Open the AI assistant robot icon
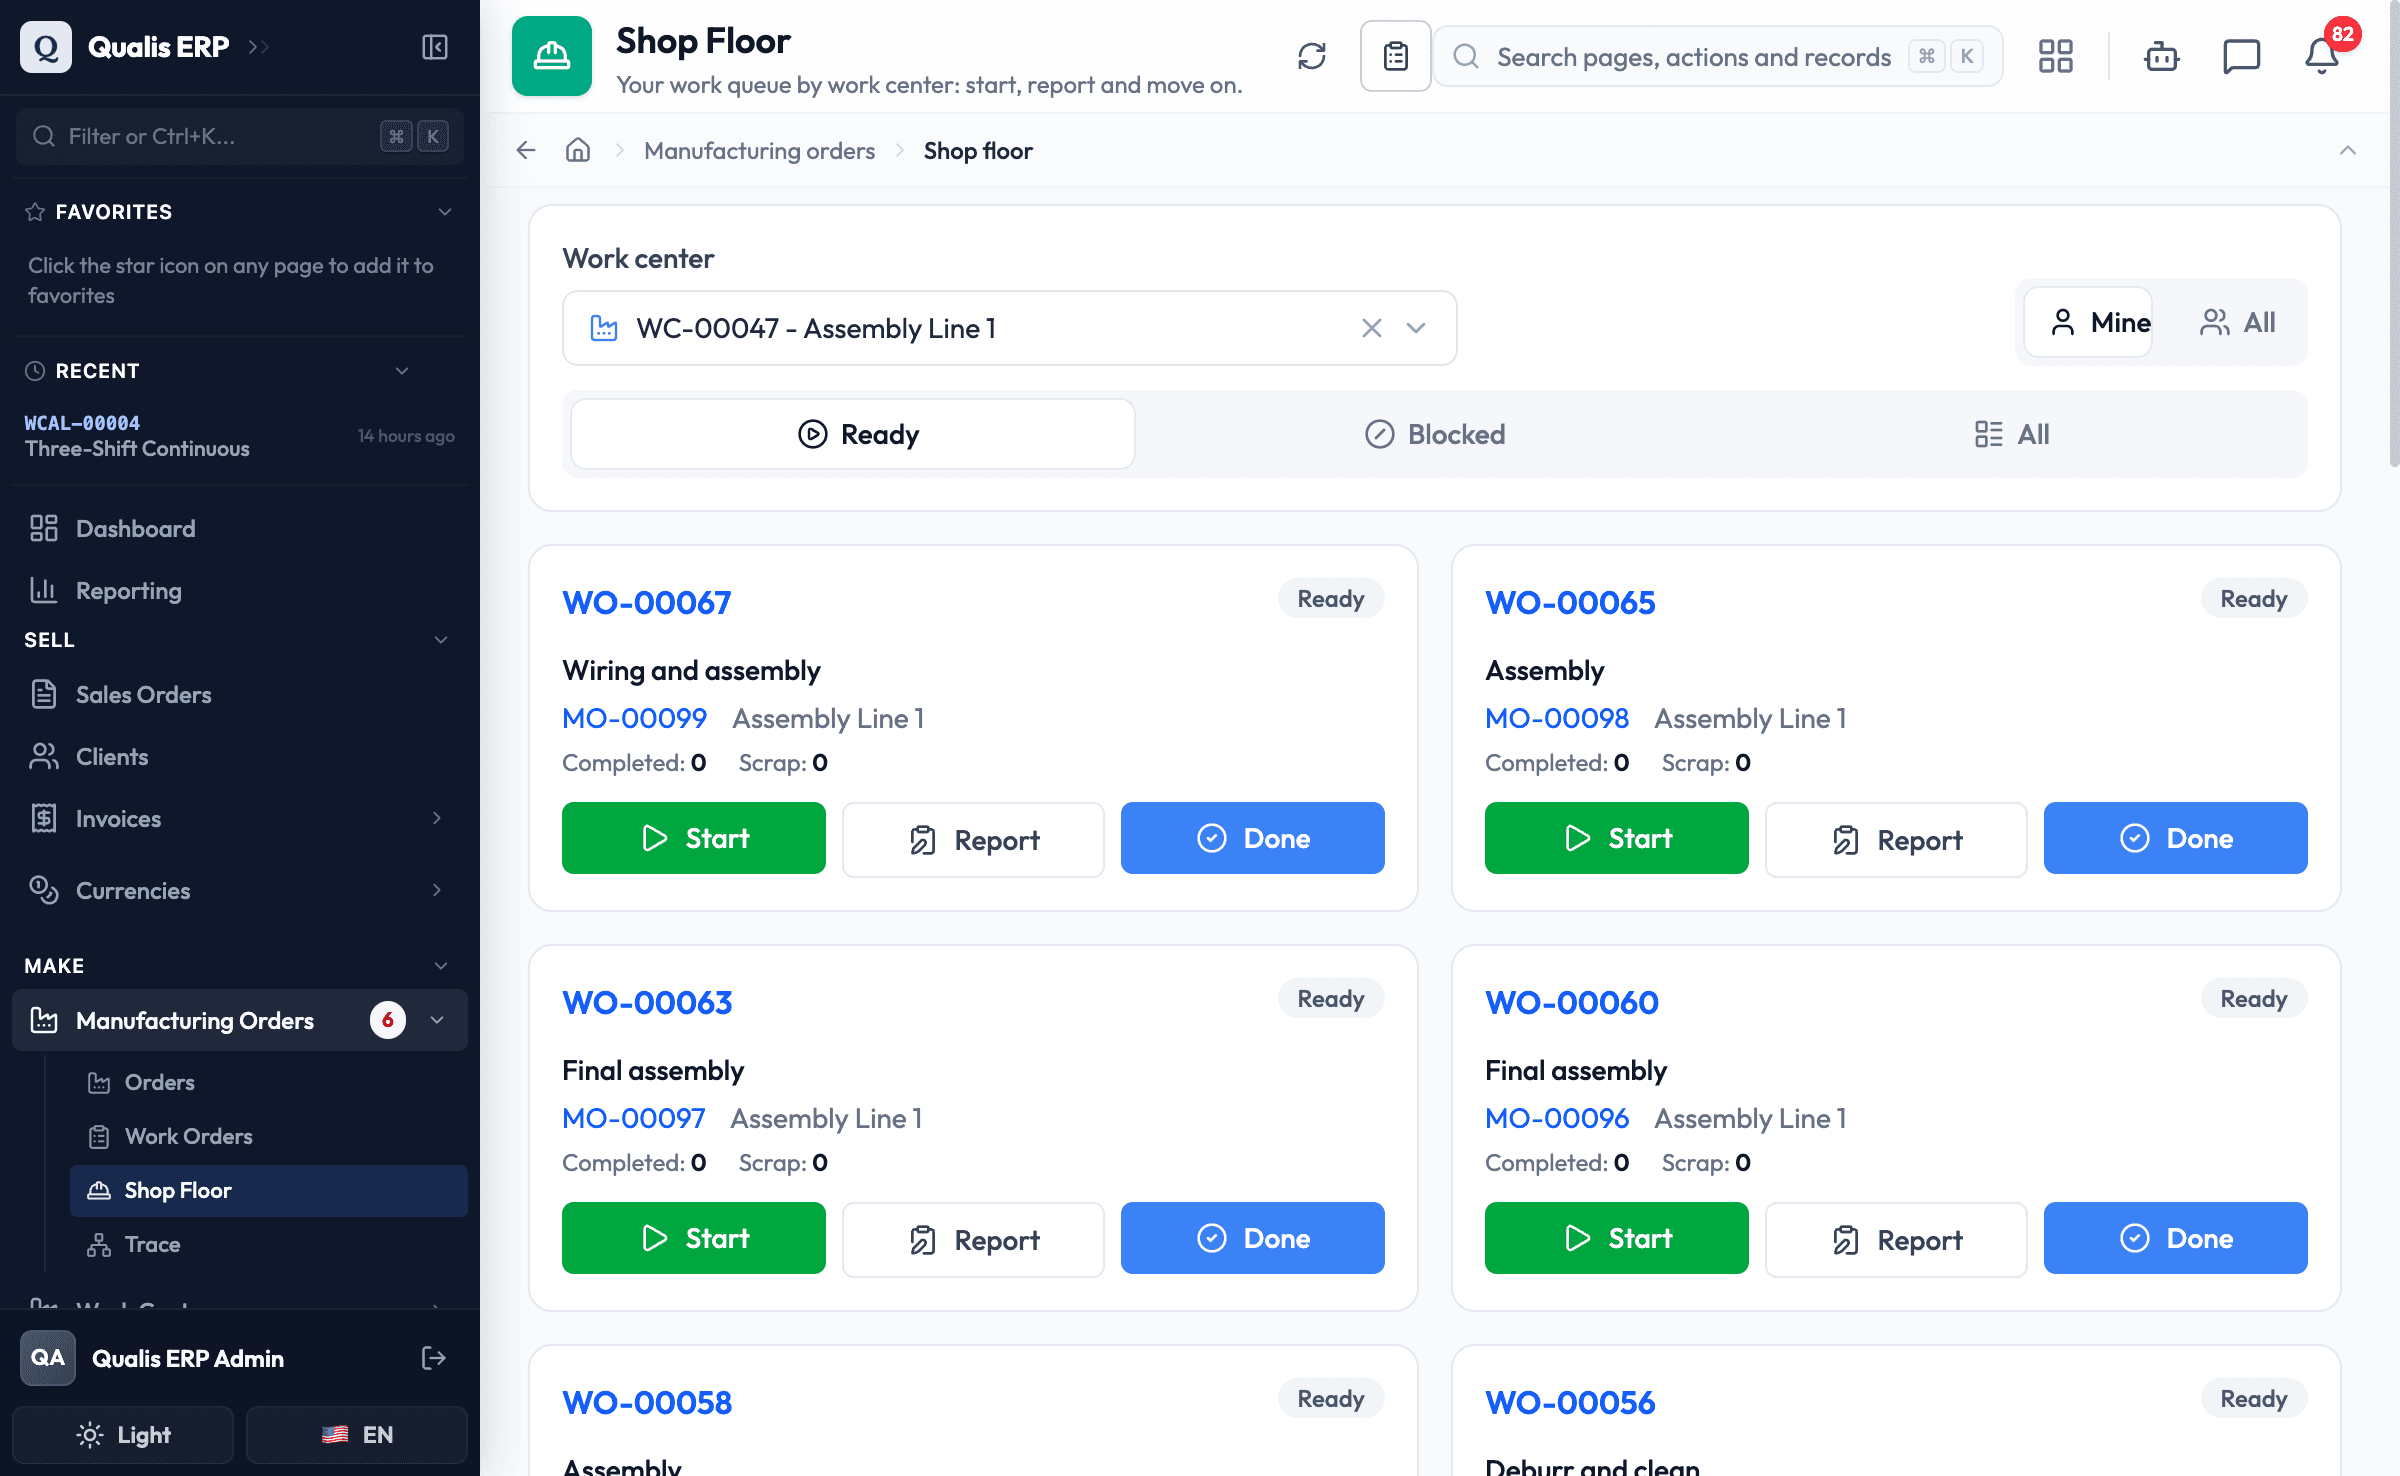Viewport: 2400px width, 1476px height. coord(2162,56)
